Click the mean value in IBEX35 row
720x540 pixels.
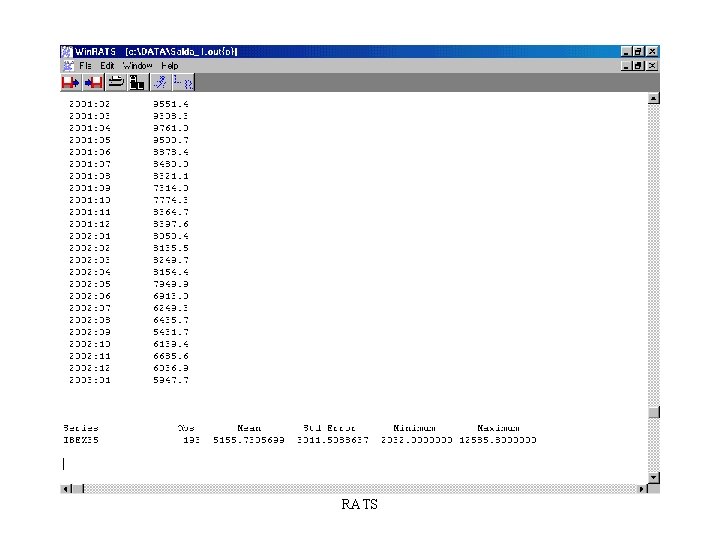pos(248,440)
